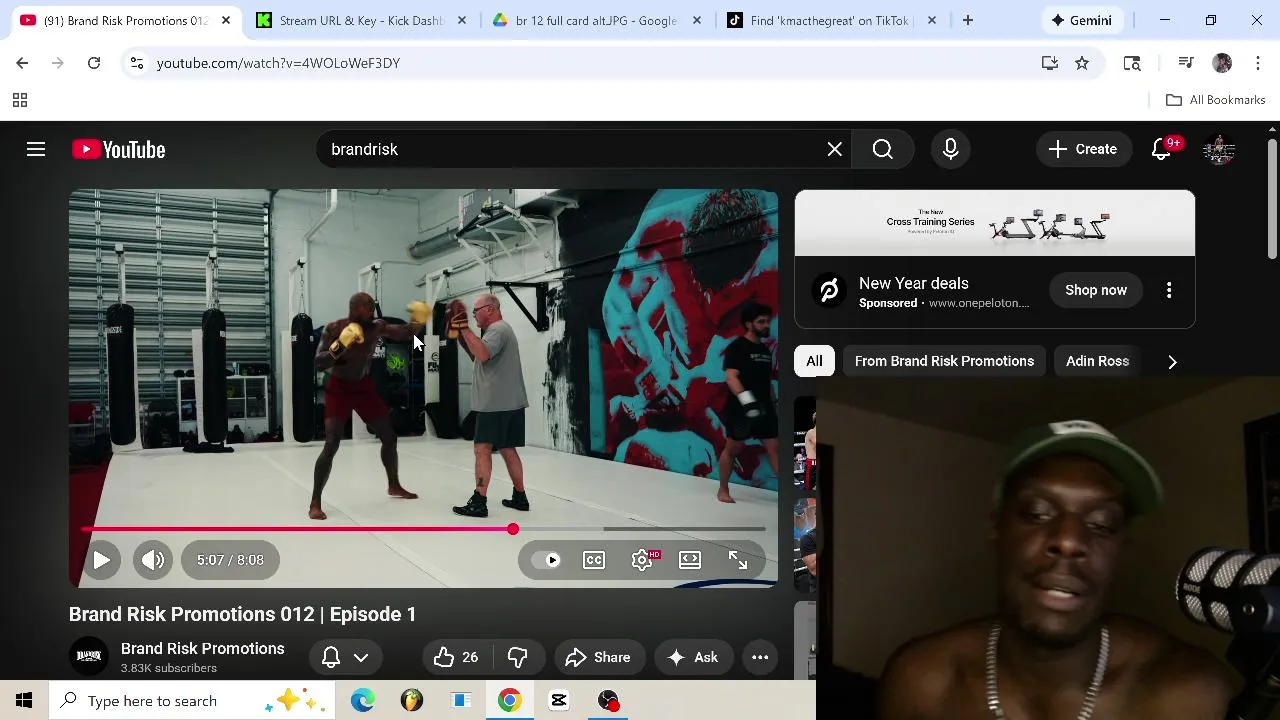Click the page vertical scrollbar
This screenshot has height=720, width=1280.
[1272, 200]
